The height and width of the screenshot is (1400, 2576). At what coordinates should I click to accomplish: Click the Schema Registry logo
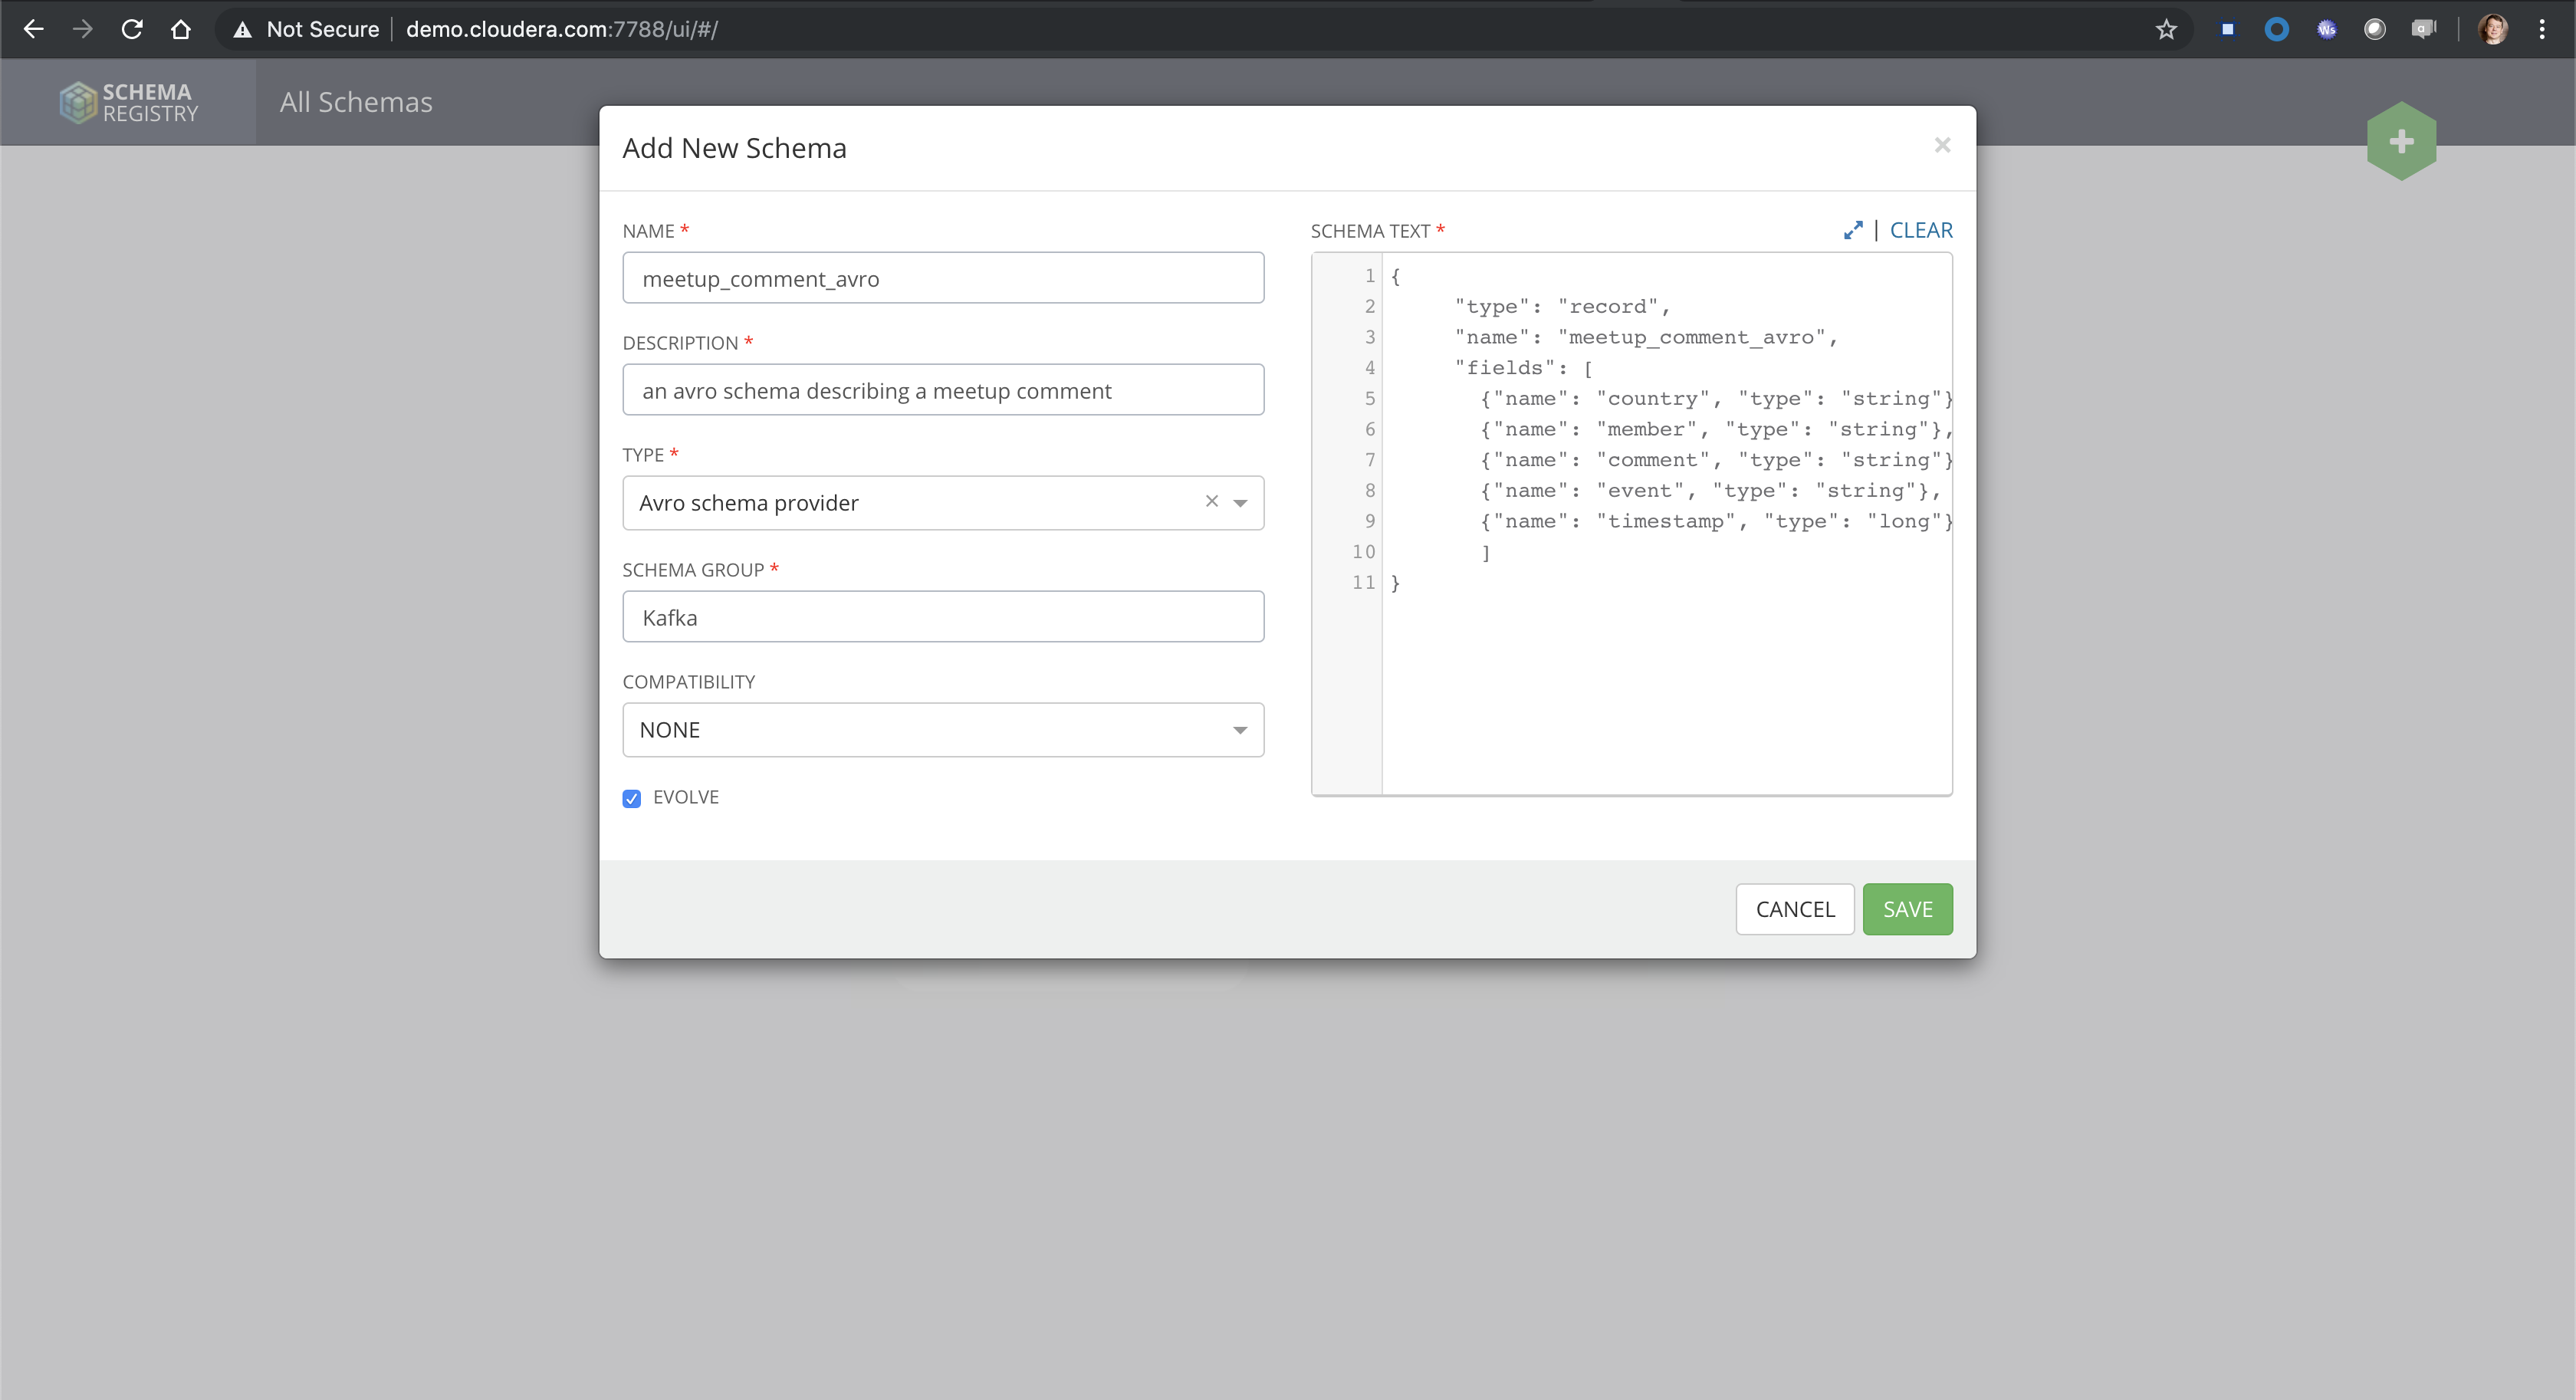(x=128, y=102)
